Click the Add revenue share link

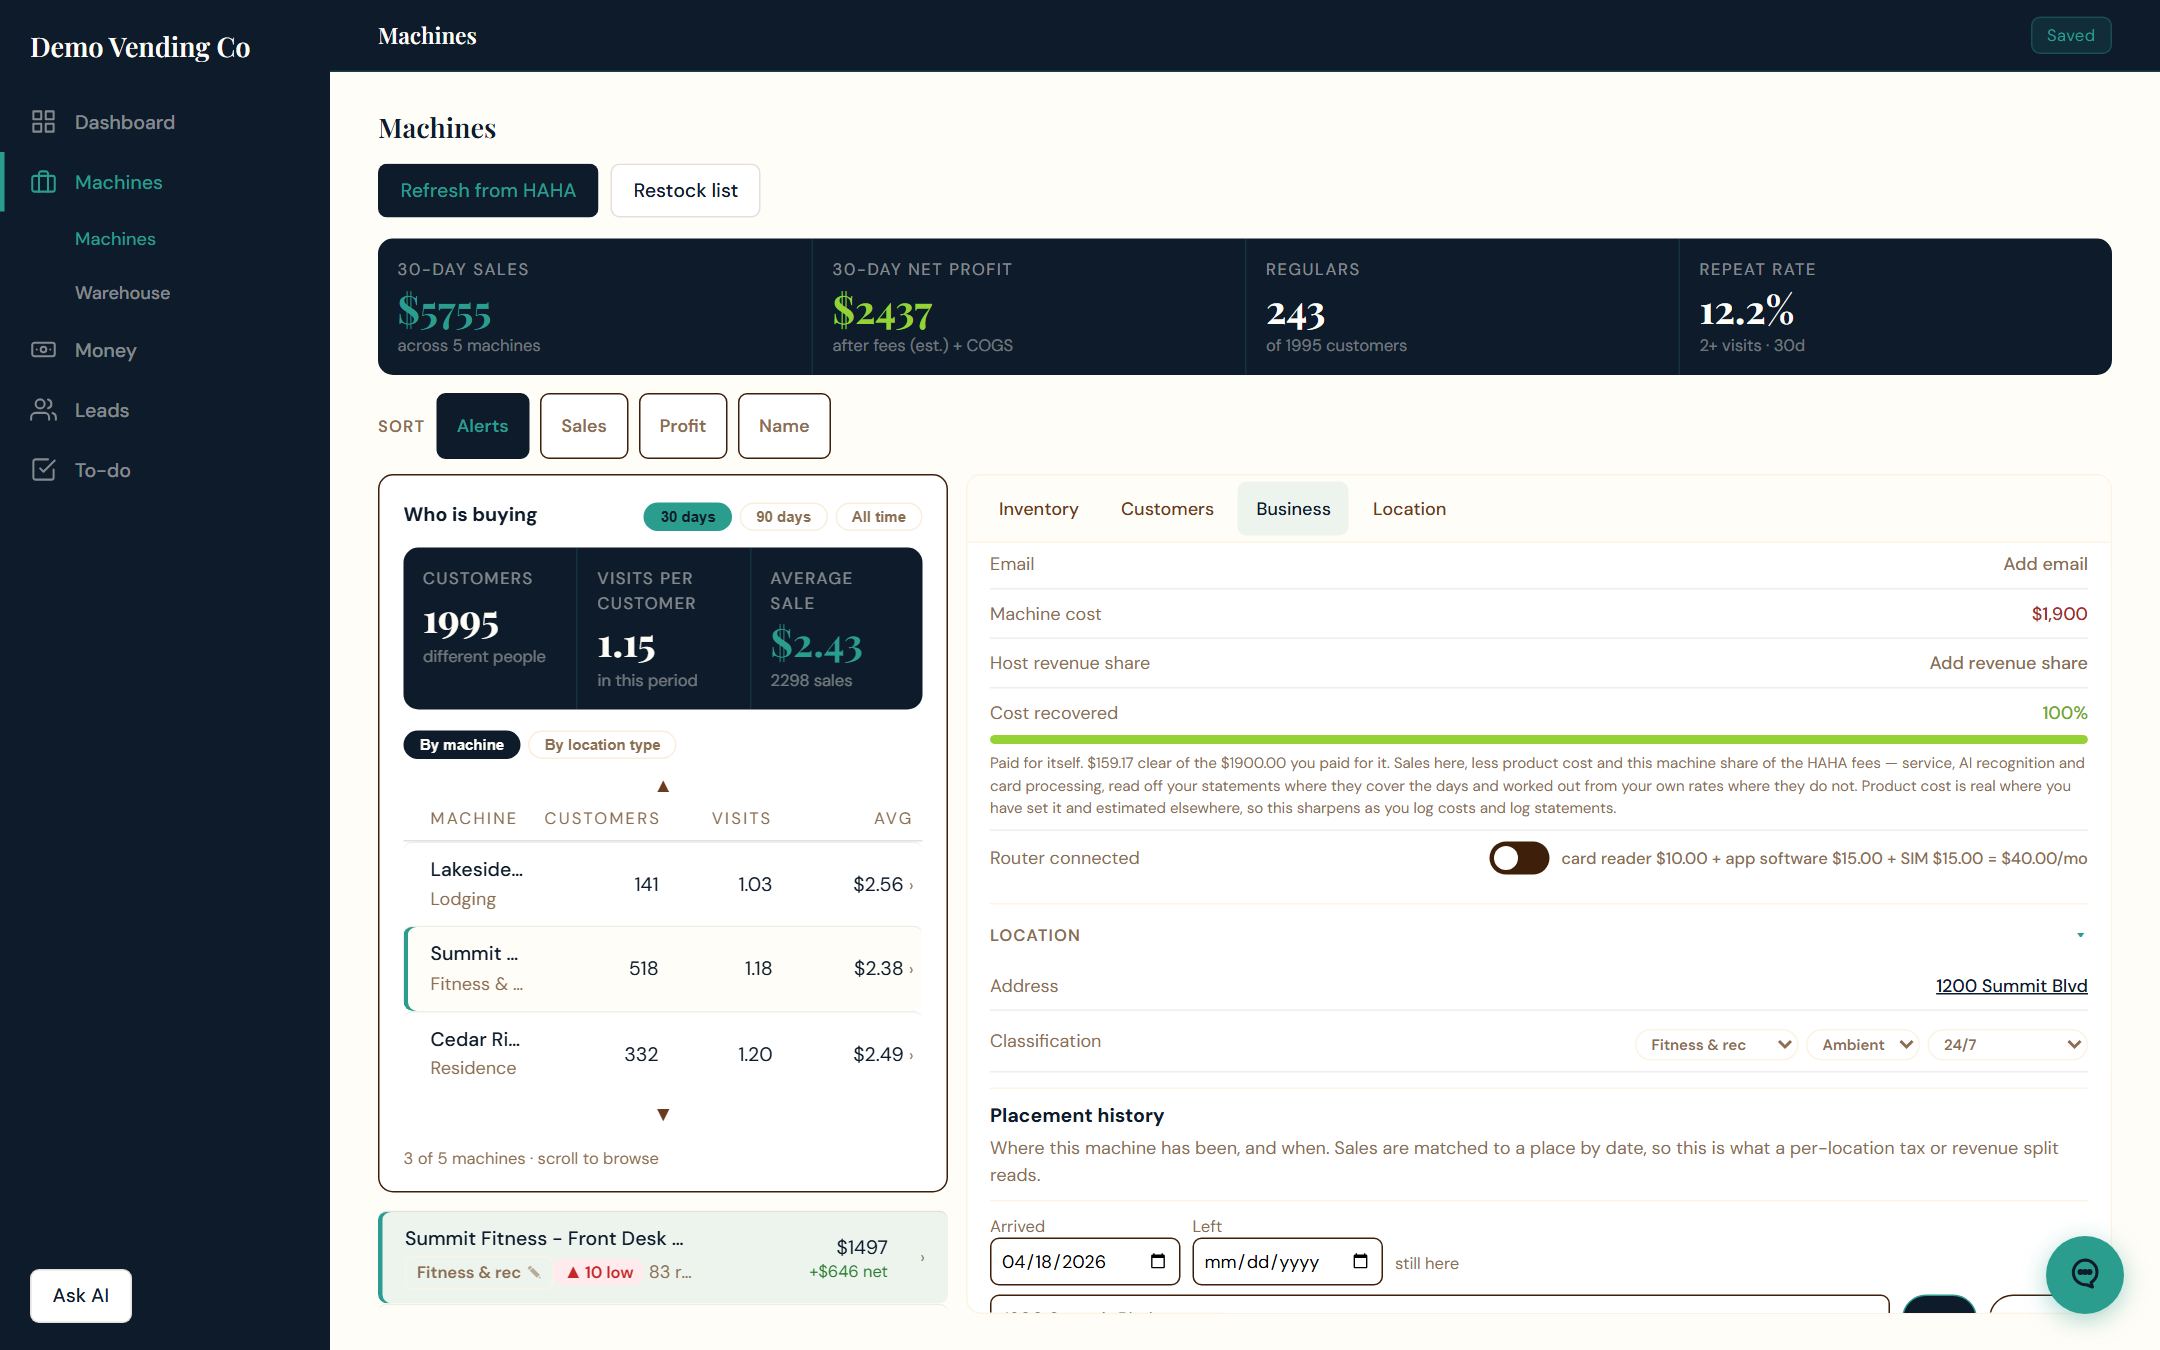coord(2008,663)
